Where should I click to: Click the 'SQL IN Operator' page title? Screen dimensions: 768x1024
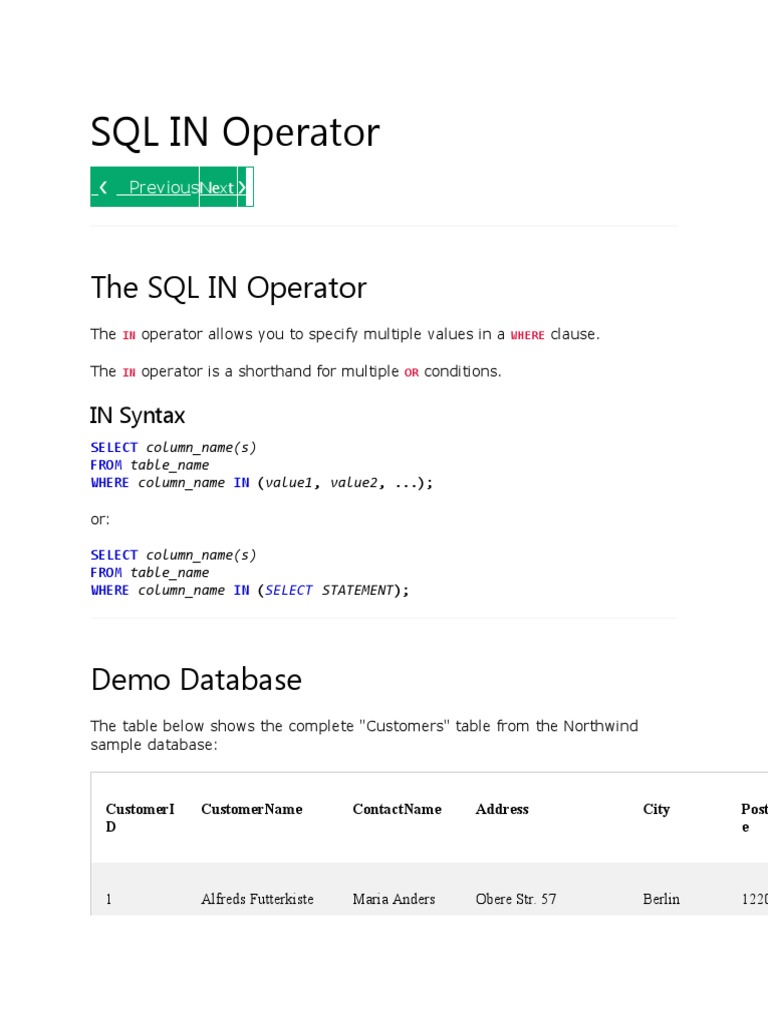(235, 133)
